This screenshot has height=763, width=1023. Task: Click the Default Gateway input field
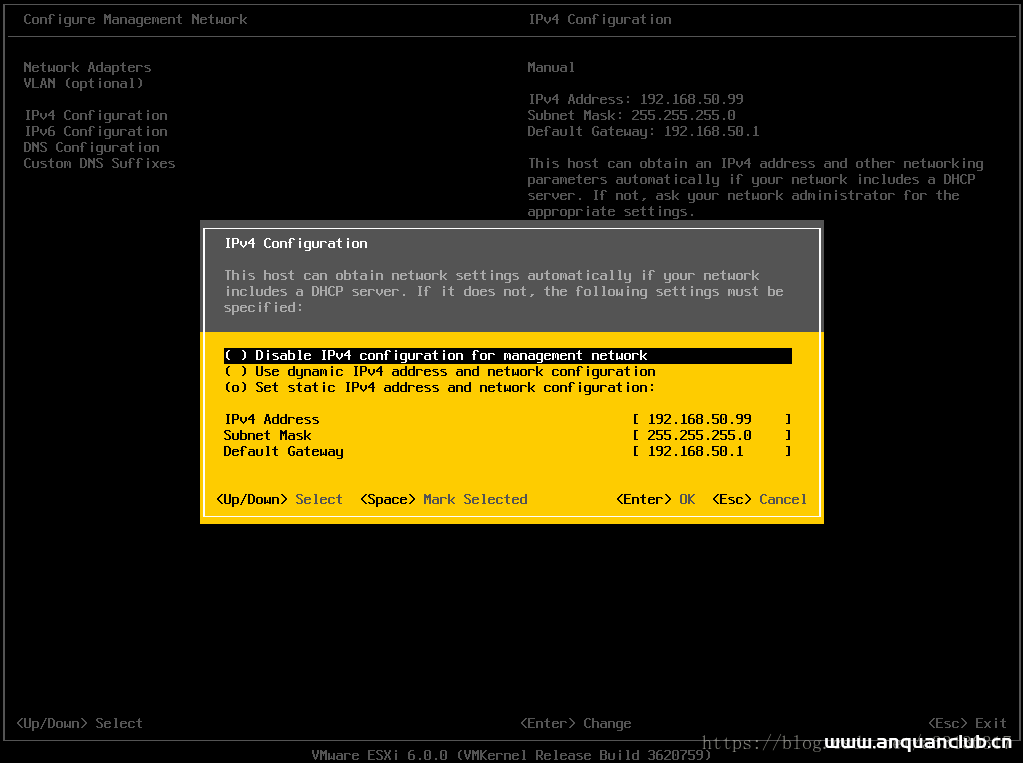[x=711, y=451]
